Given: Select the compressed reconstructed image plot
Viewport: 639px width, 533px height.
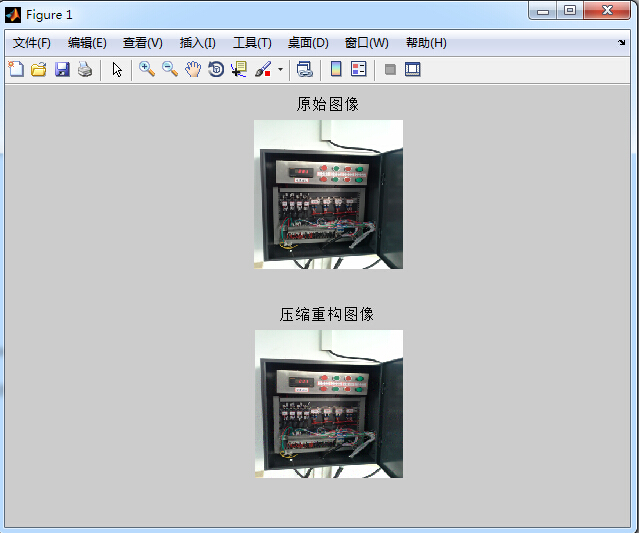Looking at the screenshot, I should [329, 404].
